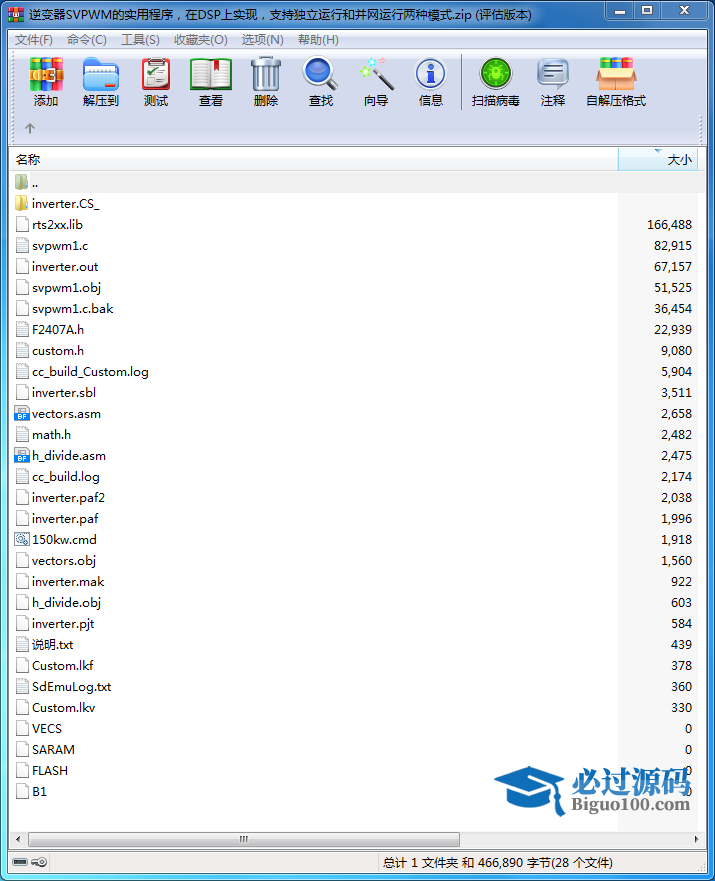Click the Extract To (解压到) icon
Image resolution: width=715 pixels, height=881 pixels.
(x=101, y=75)
